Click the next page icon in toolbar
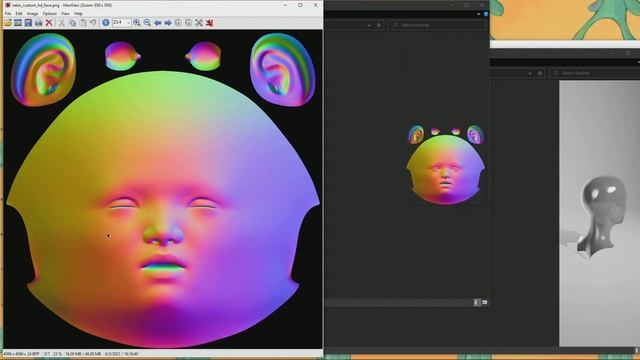 (x=189, y=23)
